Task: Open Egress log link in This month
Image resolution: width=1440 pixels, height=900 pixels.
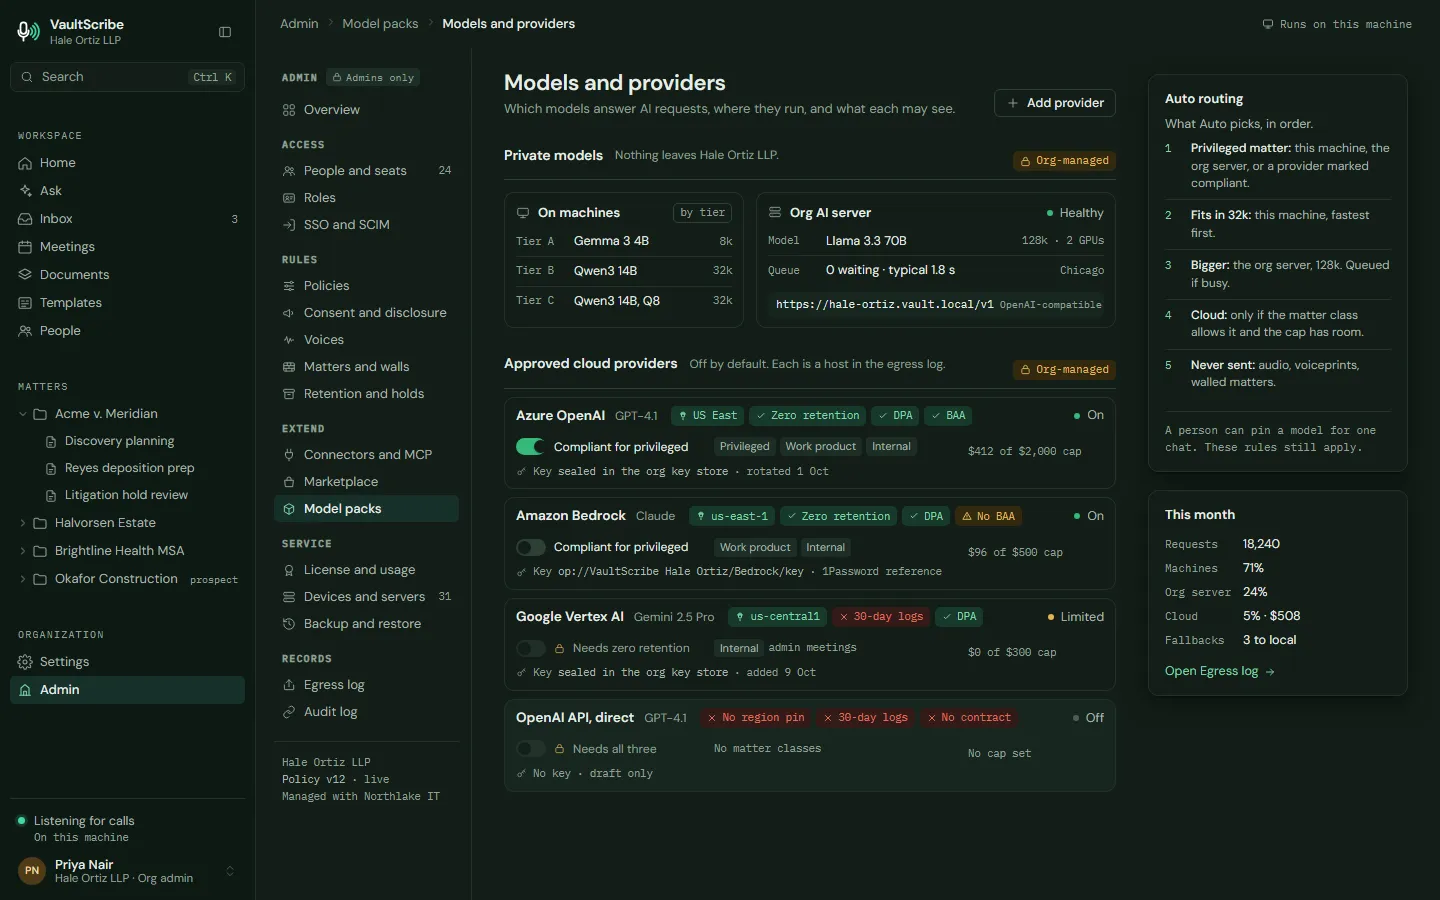Action: tap(1220, 671)
